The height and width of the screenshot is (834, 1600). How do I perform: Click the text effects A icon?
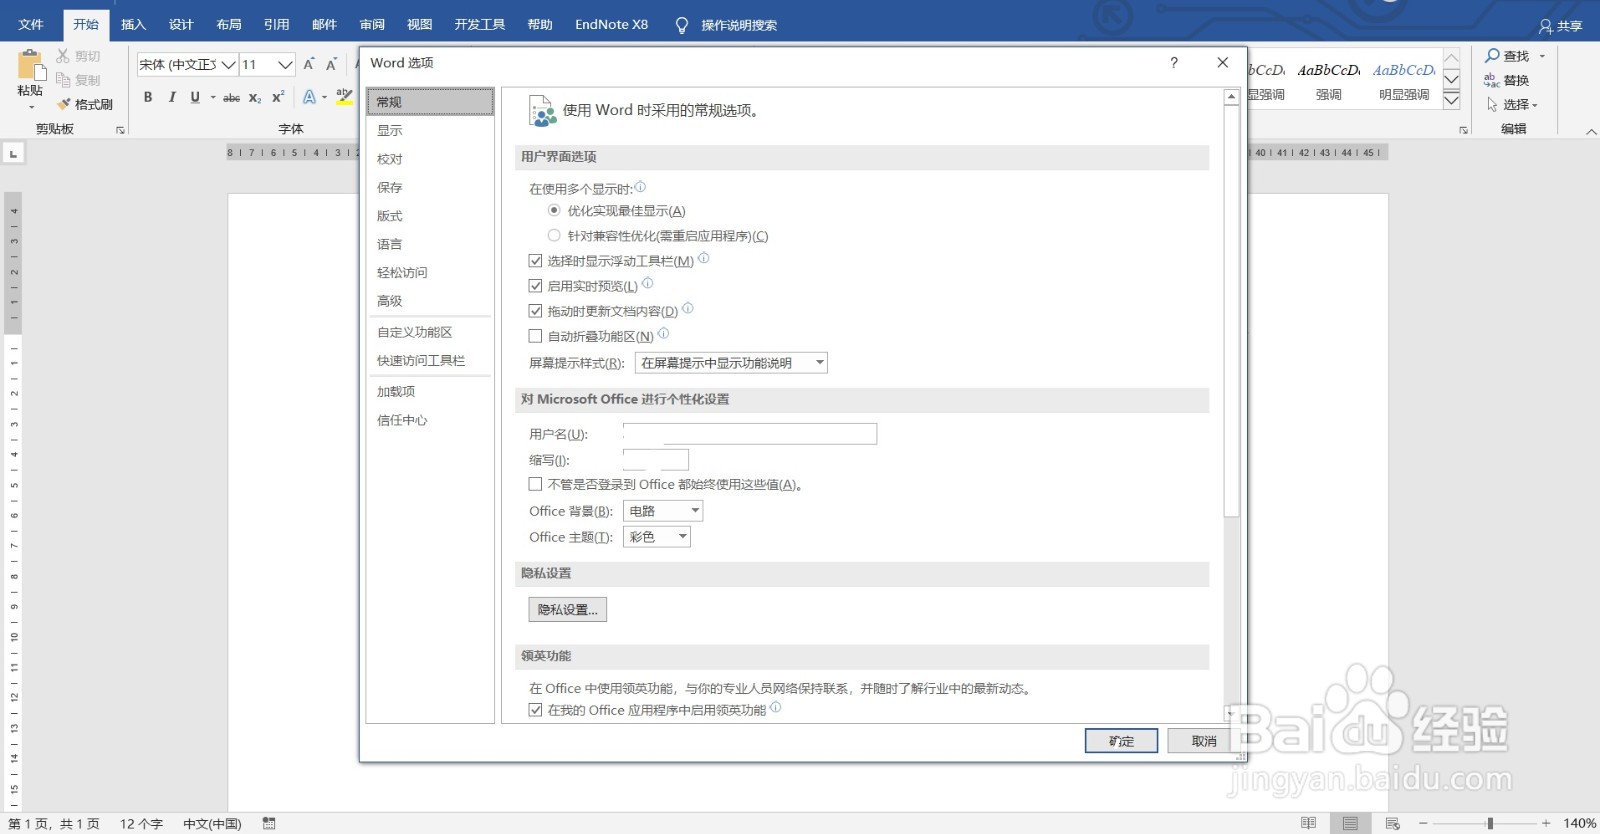click(x=309, y=97)
